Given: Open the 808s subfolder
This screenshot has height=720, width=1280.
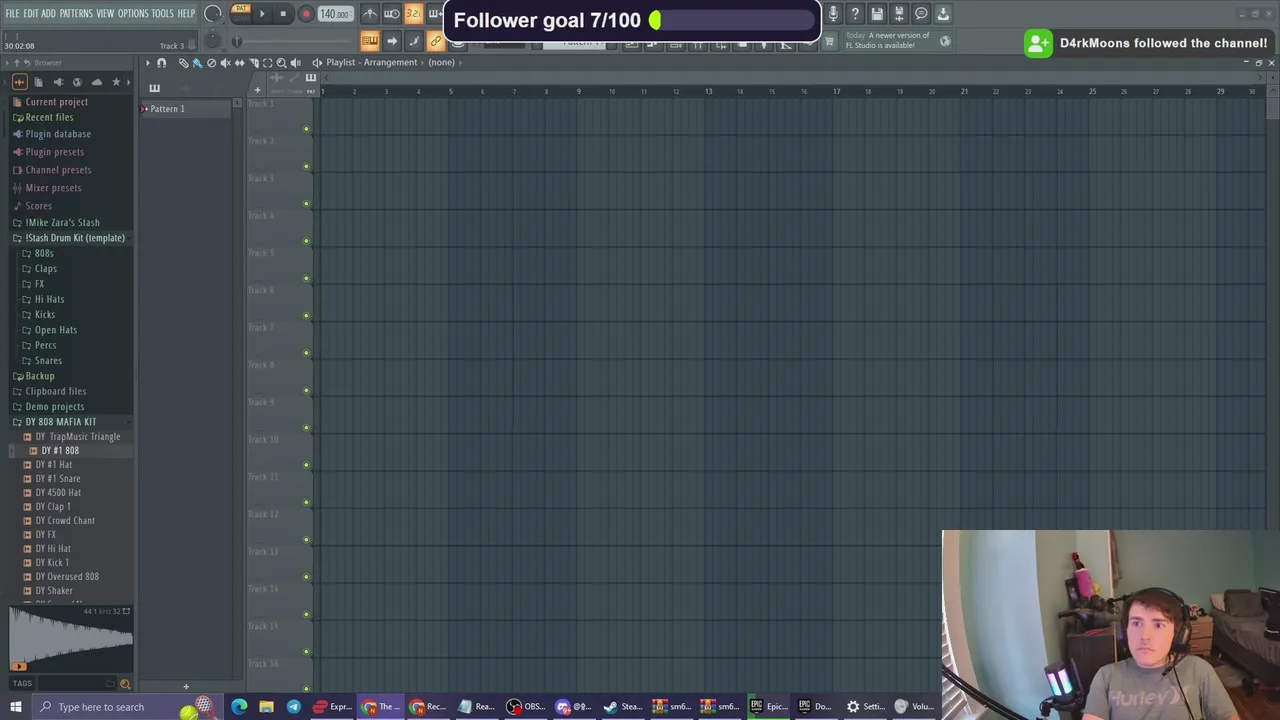Looking at the screenshot, I should 44,253.
